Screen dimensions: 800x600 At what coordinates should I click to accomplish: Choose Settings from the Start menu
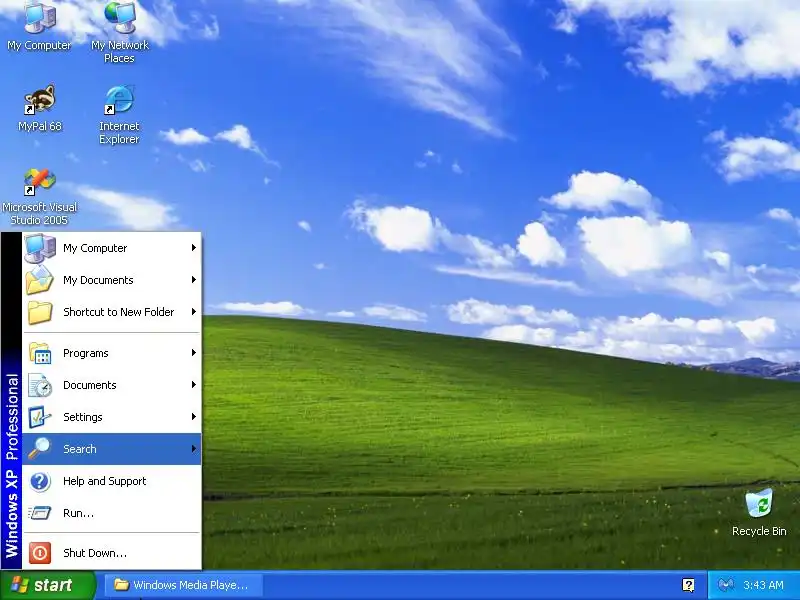(x=112, y=417)
